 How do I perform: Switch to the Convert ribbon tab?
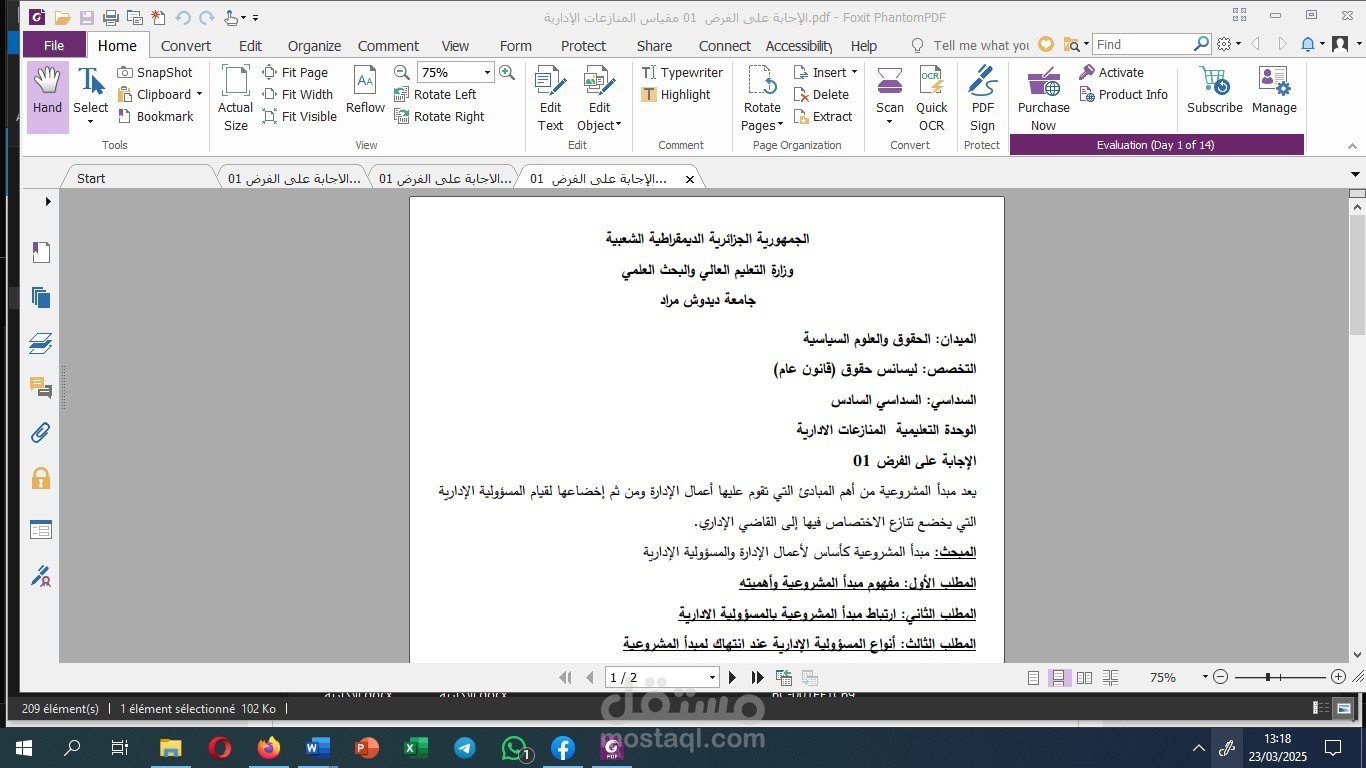coord(186,45)
